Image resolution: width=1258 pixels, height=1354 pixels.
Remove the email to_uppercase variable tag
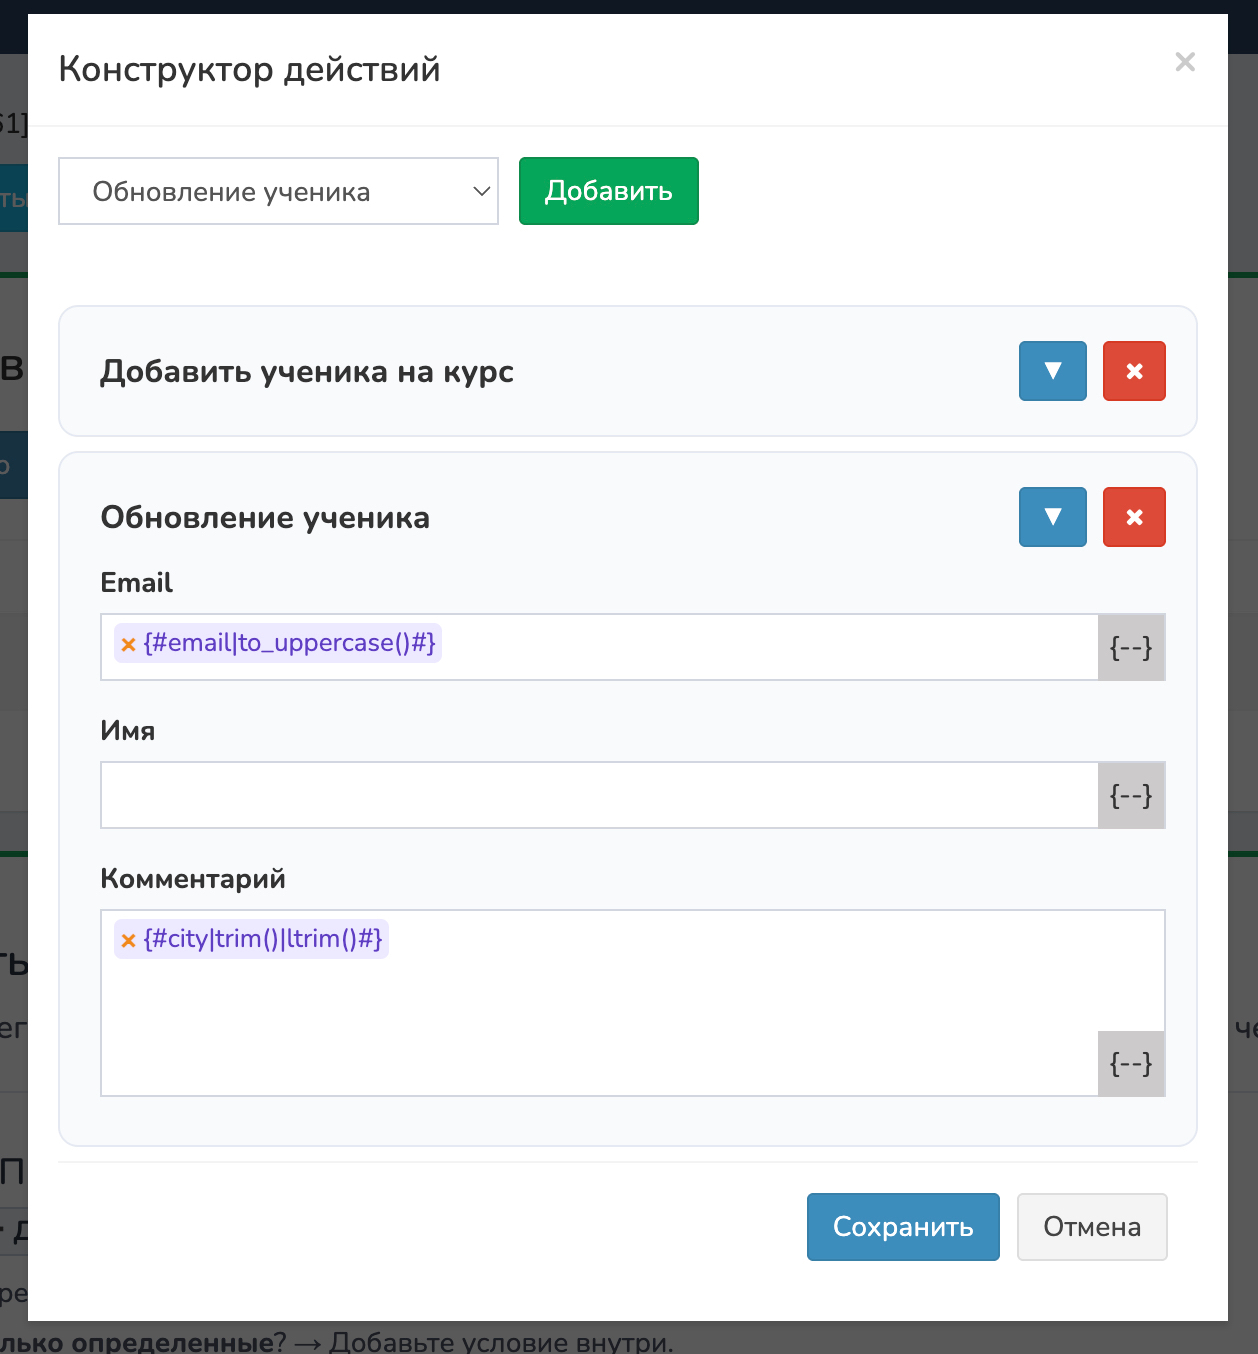click(128, 645)
